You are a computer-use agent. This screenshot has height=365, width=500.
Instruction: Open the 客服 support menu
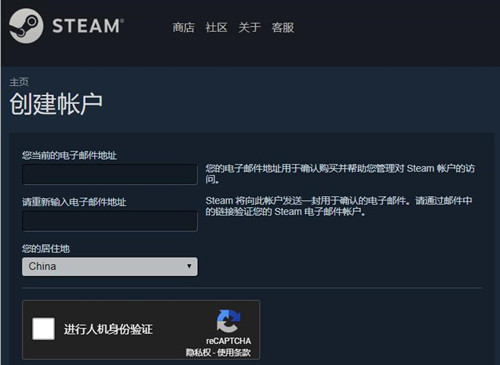(x=283, y=28)
